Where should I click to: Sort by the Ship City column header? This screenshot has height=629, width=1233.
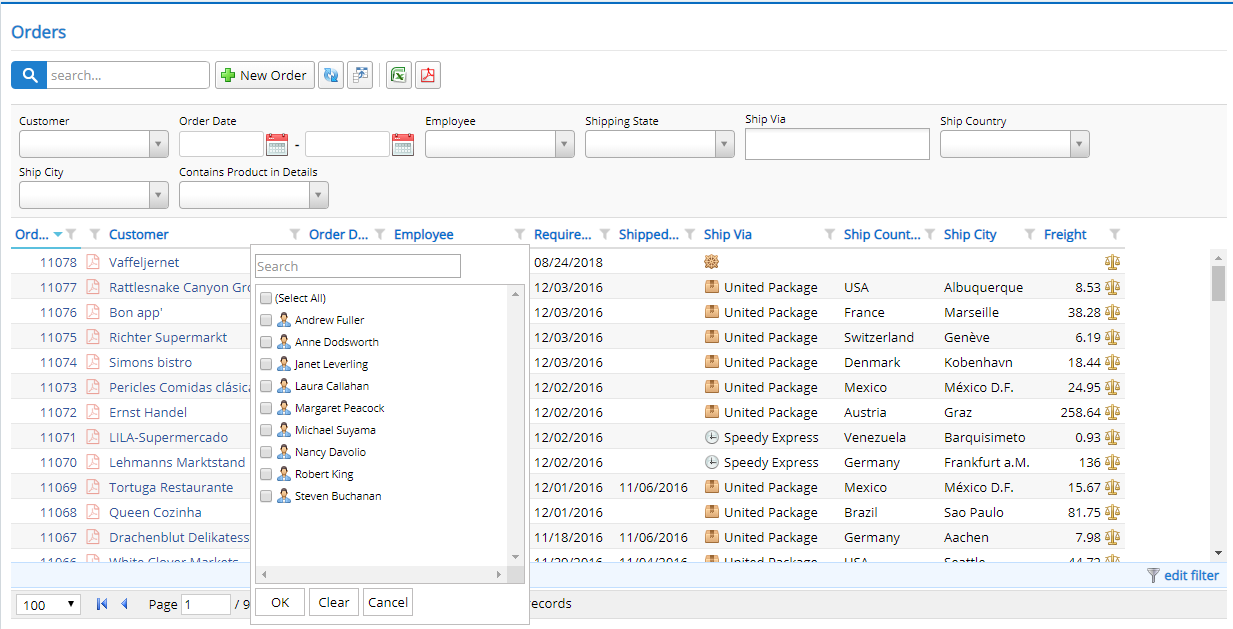pos(970,234)
